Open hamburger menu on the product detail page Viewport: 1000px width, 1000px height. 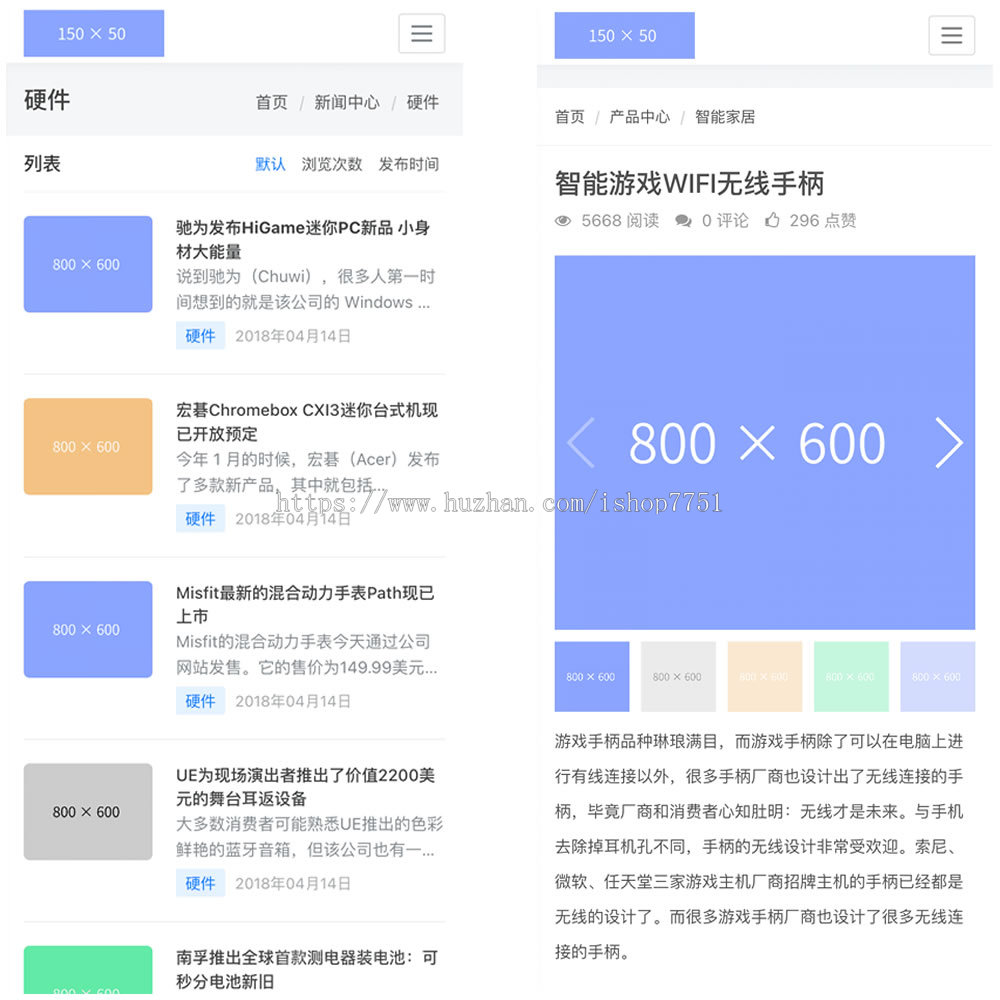coord(952,35)
